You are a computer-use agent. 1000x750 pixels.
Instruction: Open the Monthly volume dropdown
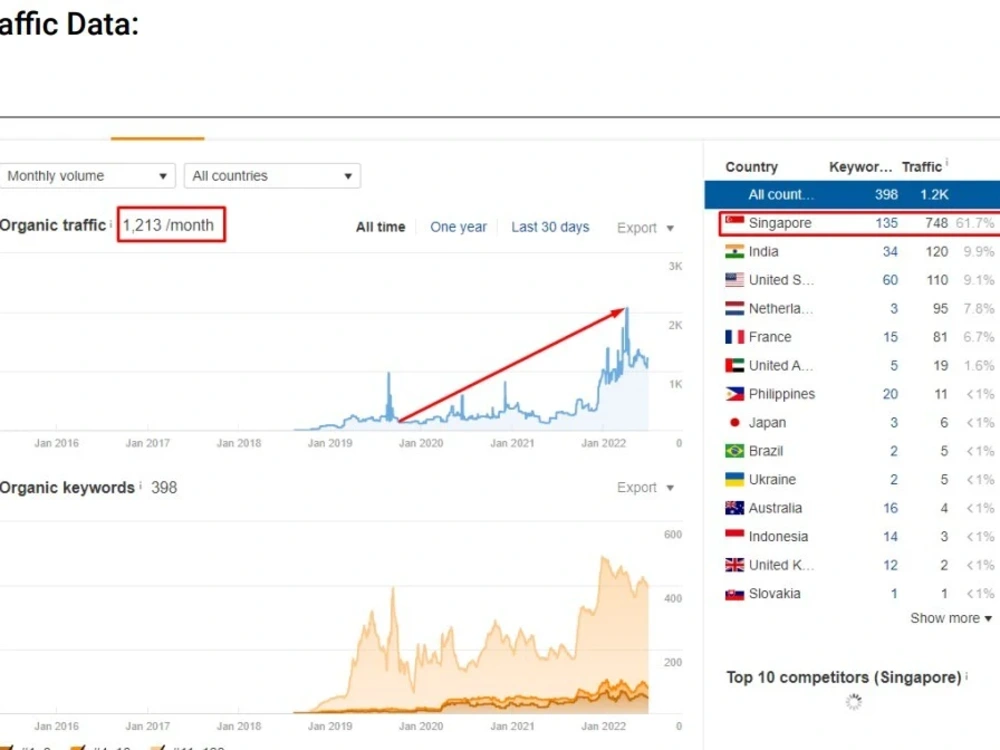click(x=88, y=176)
